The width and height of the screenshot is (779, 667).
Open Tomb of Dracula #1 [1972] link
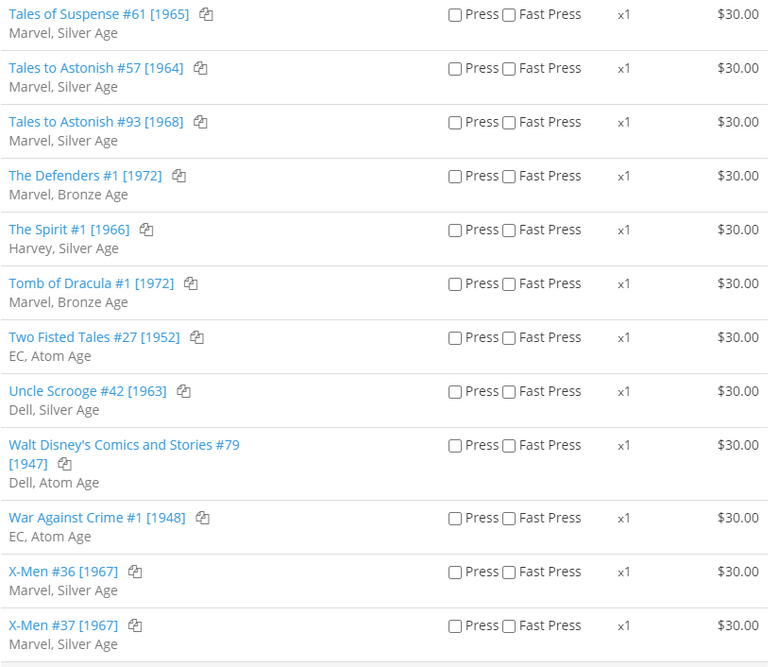(91, 284)
